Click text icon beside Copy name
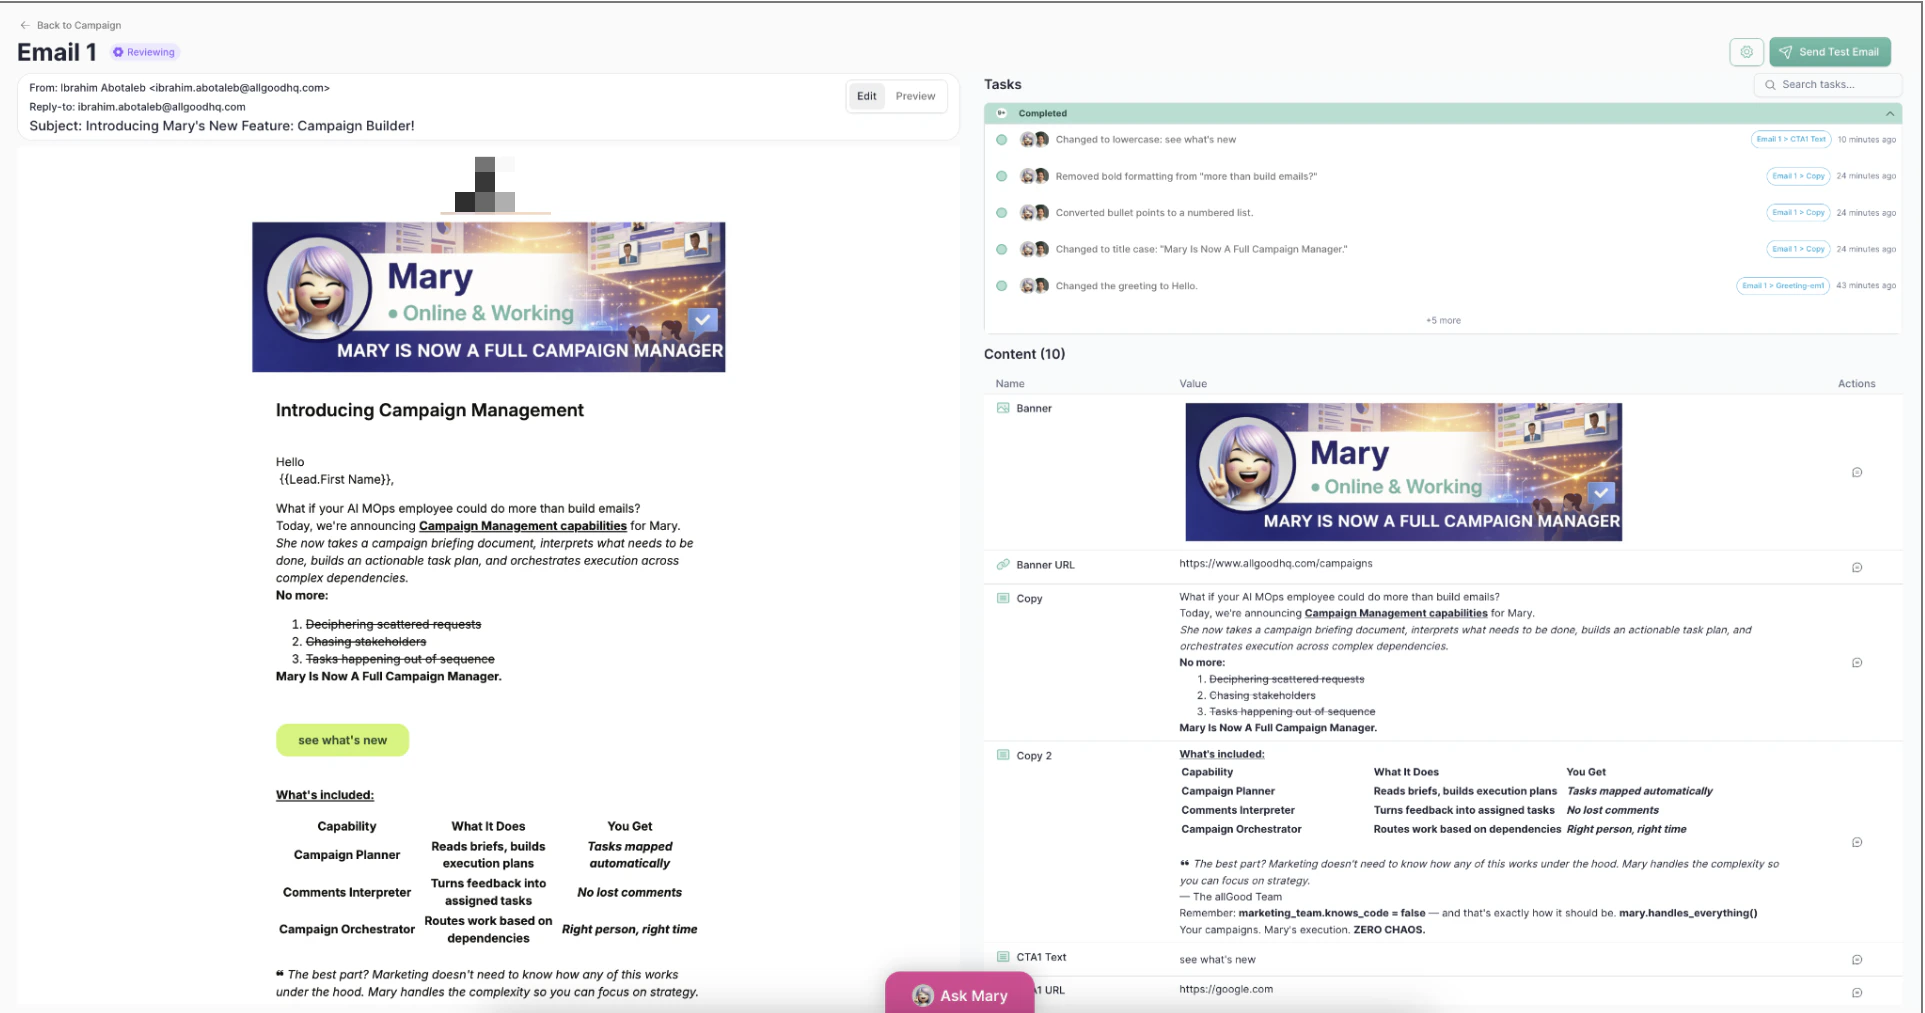 (x=1003, y=598)
